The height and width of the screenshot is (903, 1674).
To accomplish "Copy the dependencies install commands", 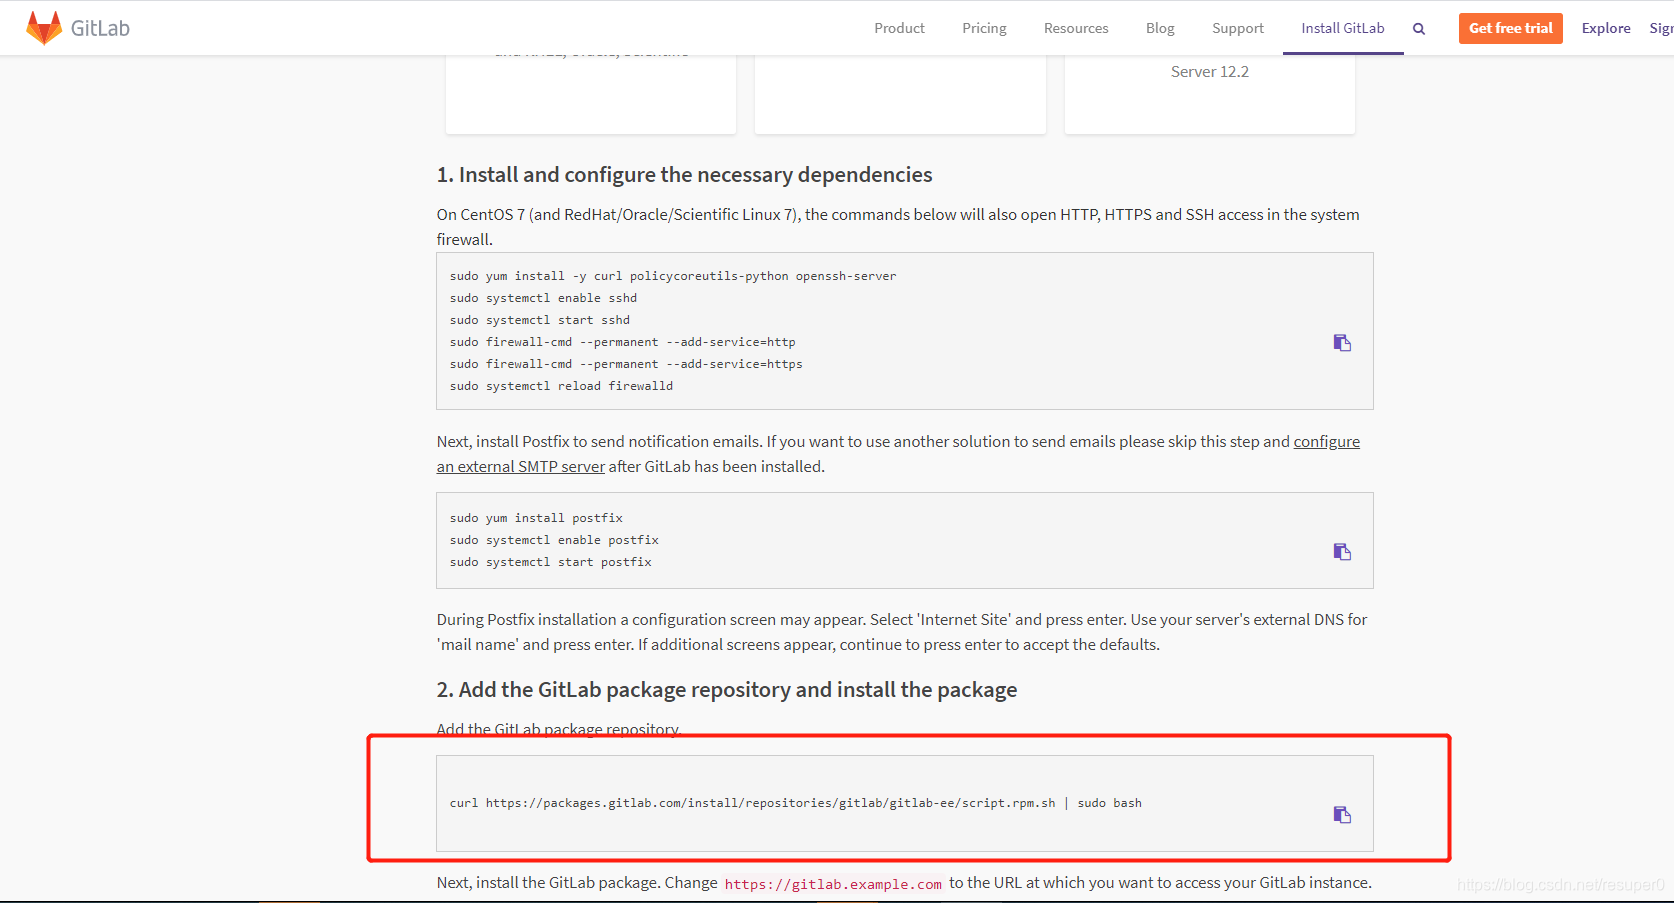I will click(x=1342, y=343).
